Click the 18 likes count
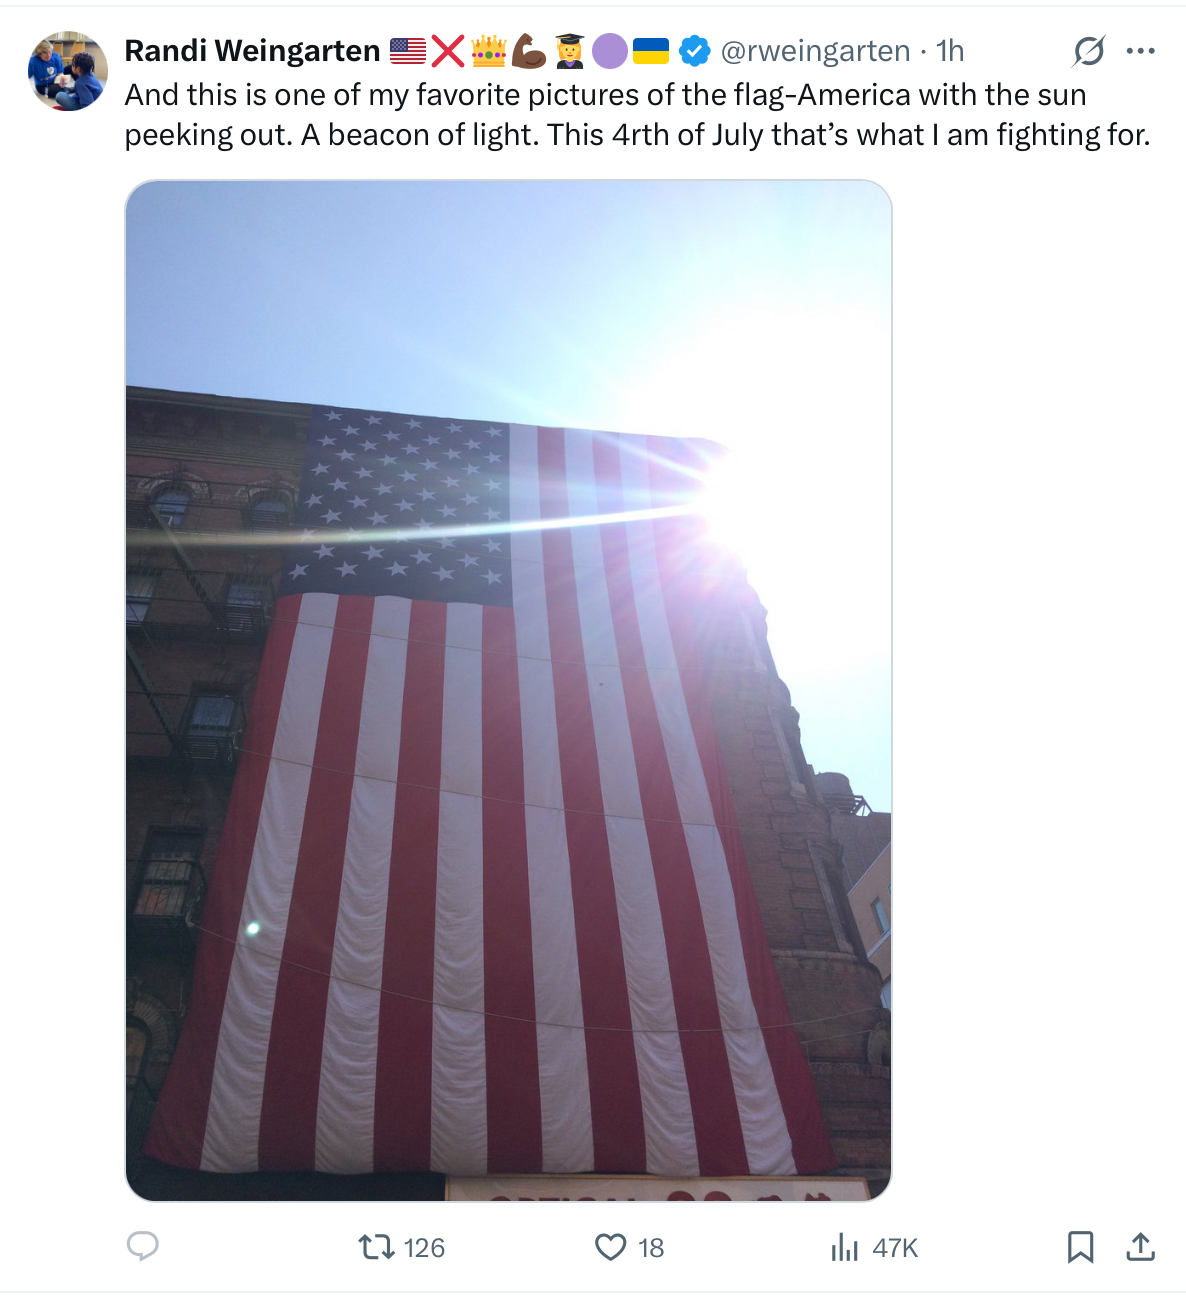 pos(651,1248)
